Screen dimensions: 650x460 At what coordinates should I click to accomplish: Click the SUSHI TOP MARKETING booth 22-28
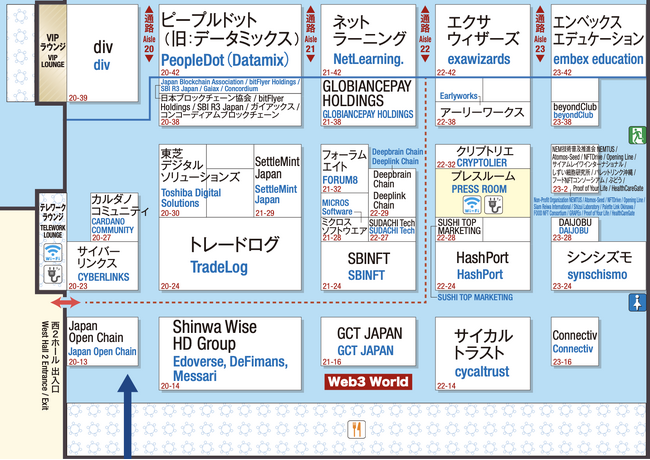459,229
